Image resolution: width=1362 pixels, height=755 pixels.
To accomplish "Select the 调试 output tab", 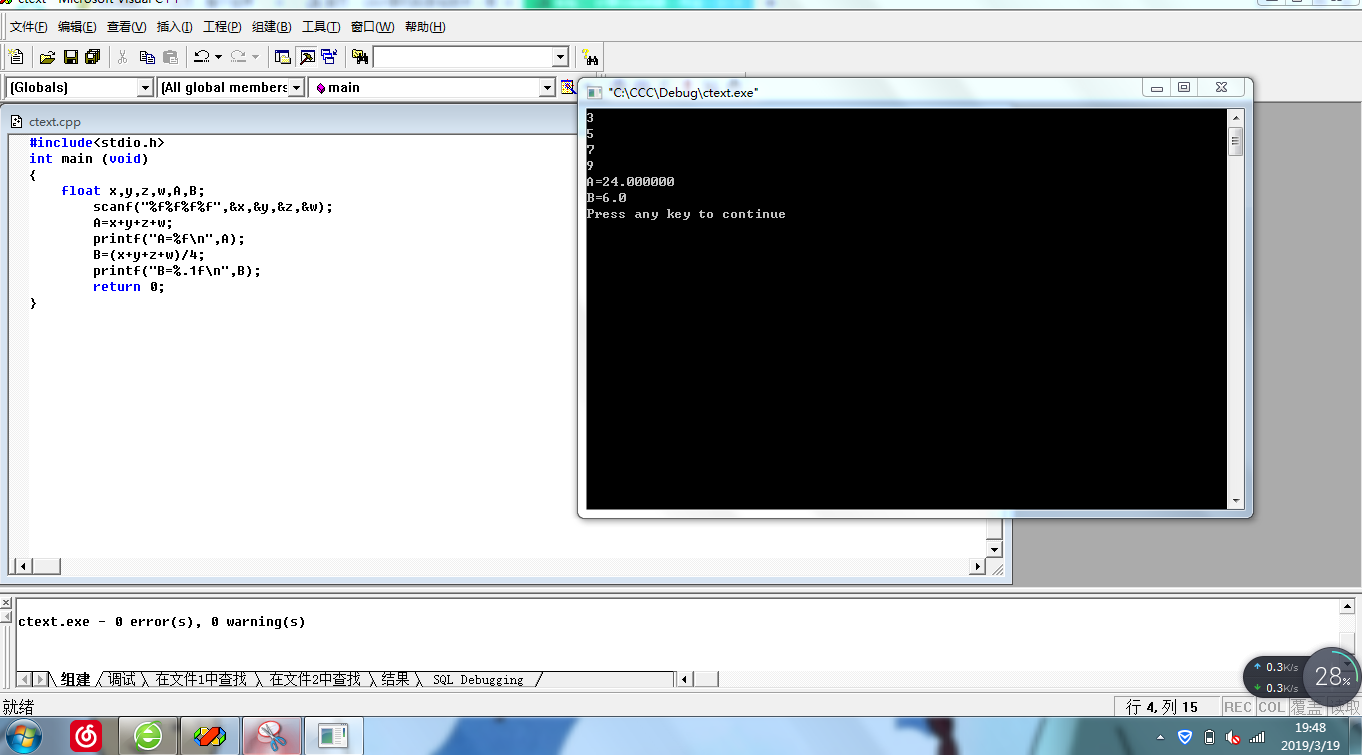I will pyautogui.click(x=121, y=680).
